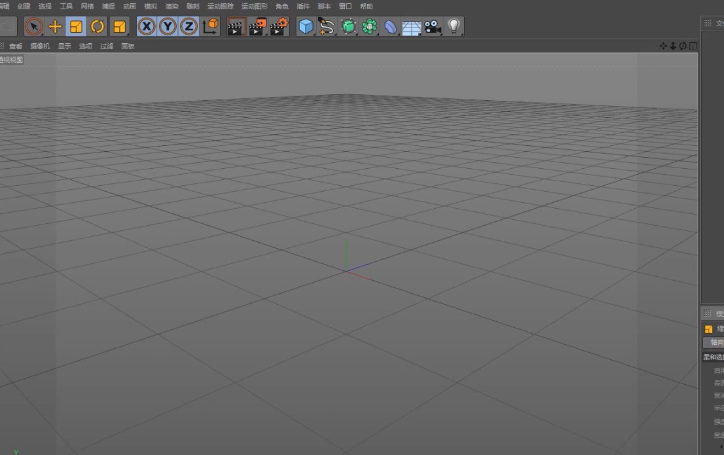Image resolution: width=724 pixels, height=455 pixels.
Task: Activate the Rotate tool icon
Action: (97, 26)
